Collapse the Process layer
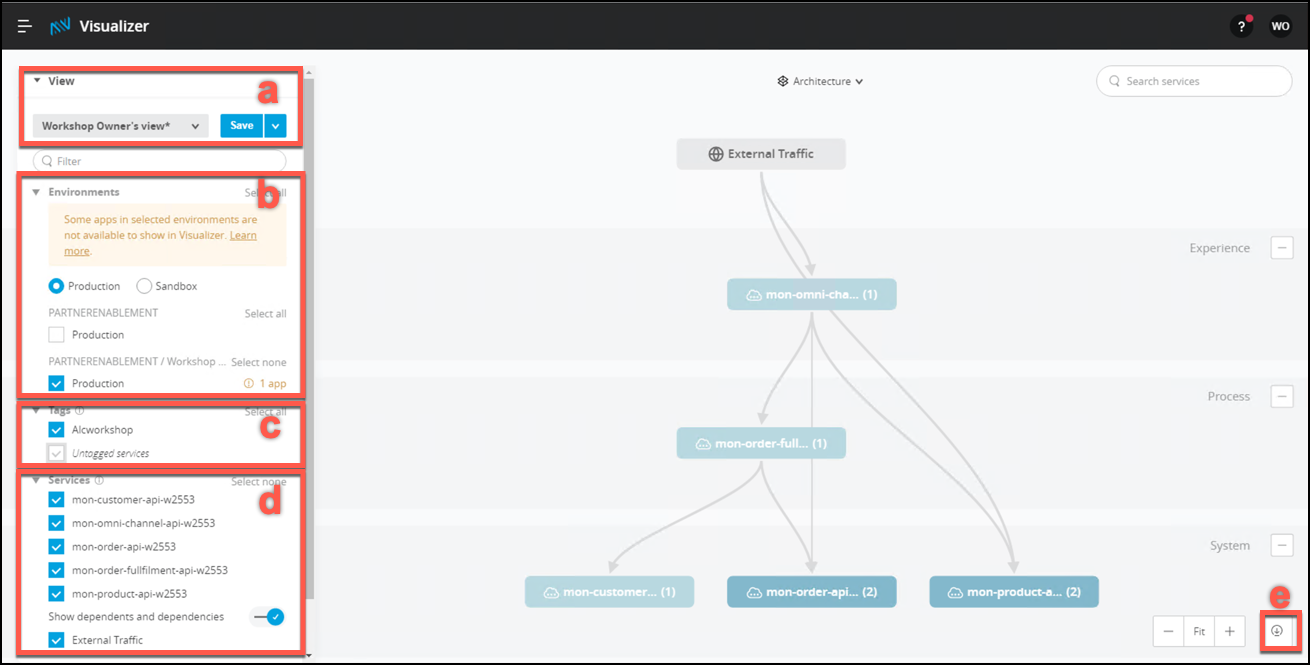Viewport: 1311px width, 665px height. [1282, 396]
